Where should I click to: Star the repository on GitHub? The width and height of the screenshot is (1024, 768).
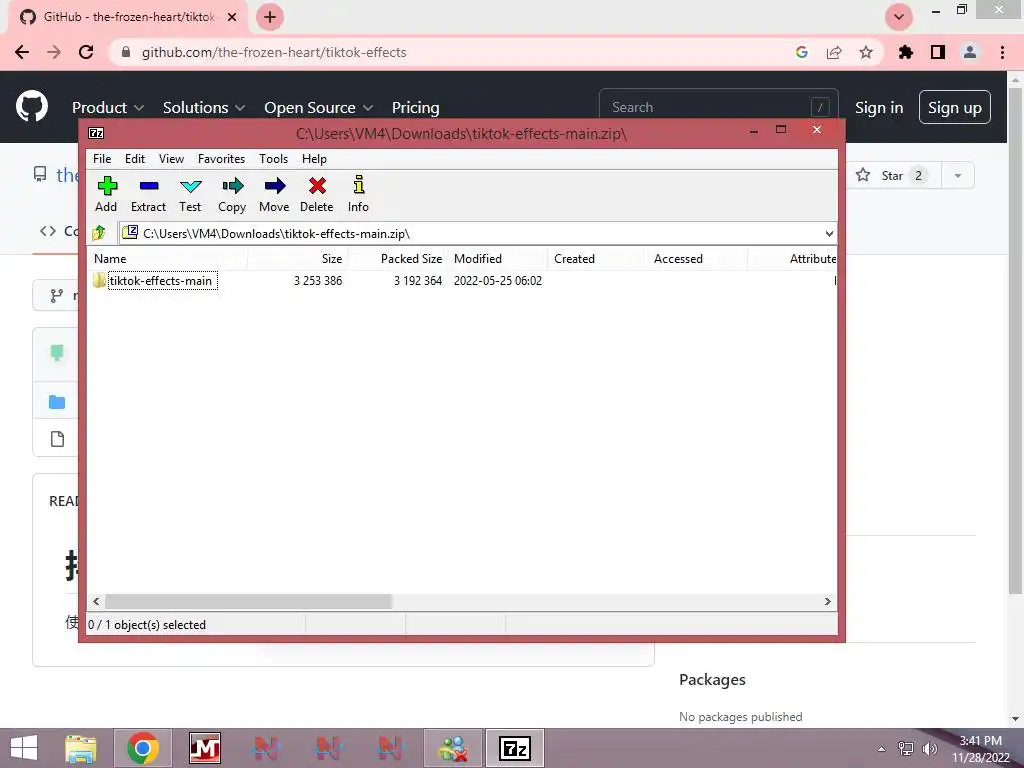pyautogui.click(x=893, y=175)
